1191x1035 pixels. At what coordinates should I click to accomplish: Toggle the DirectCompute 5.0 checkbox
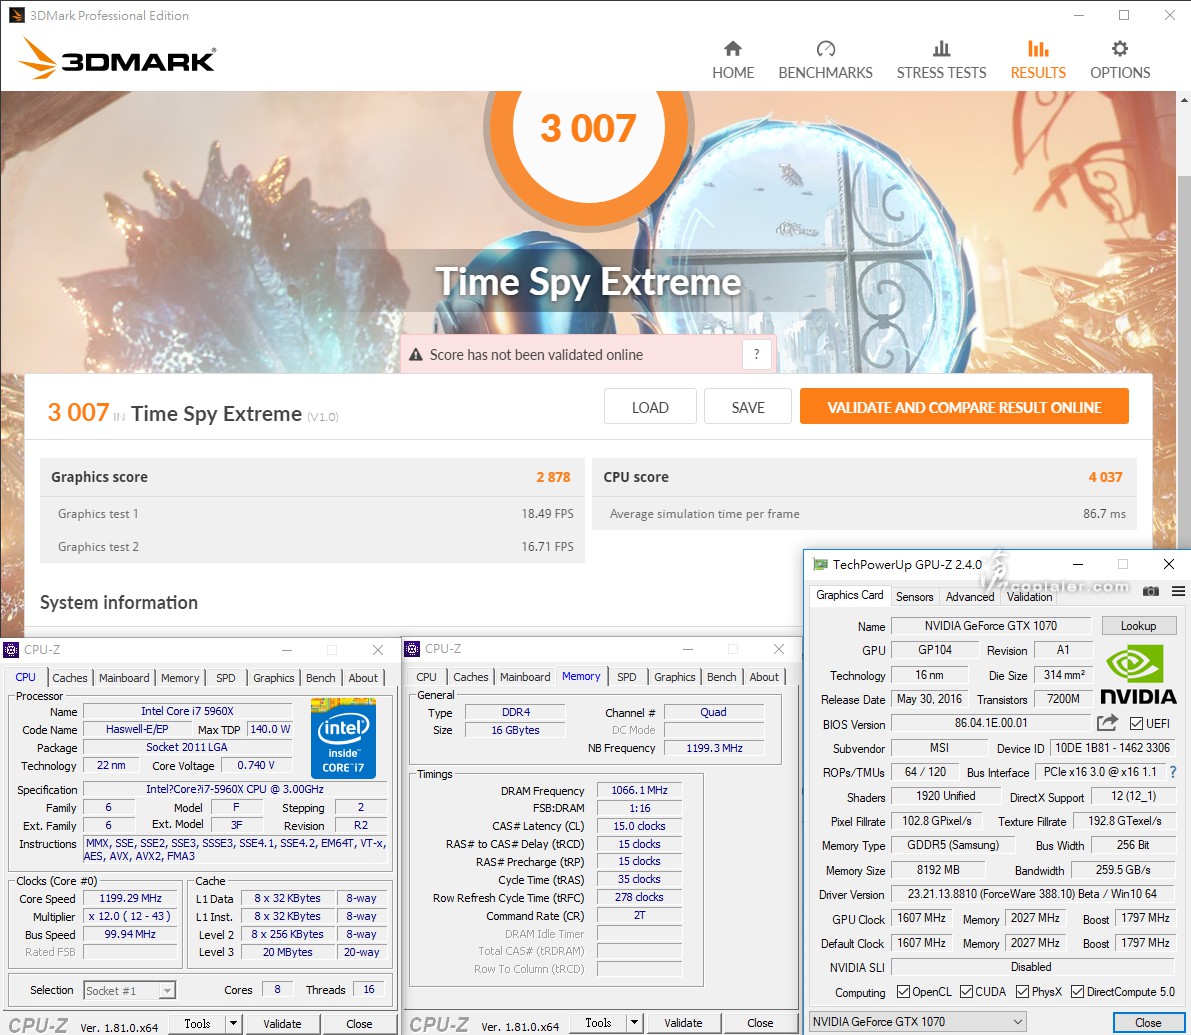[x=1077, y=991]
